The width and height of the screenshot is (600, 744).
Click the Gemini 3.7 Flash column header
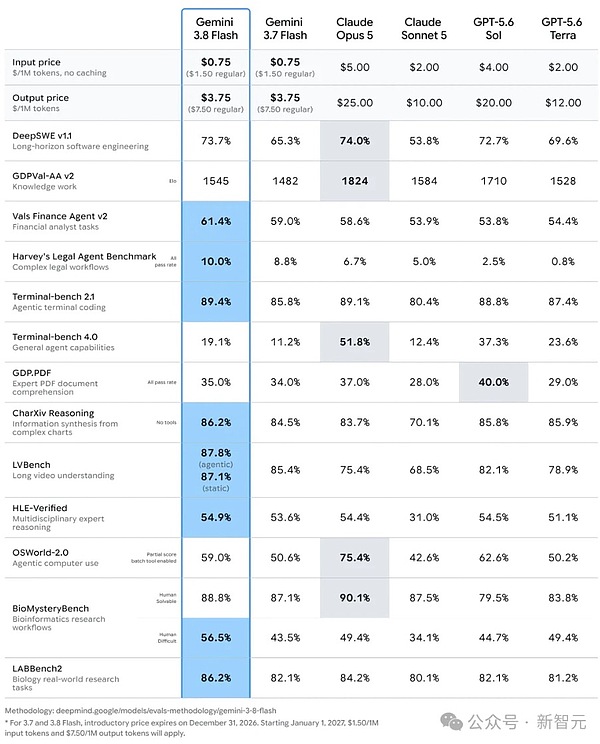285,28
